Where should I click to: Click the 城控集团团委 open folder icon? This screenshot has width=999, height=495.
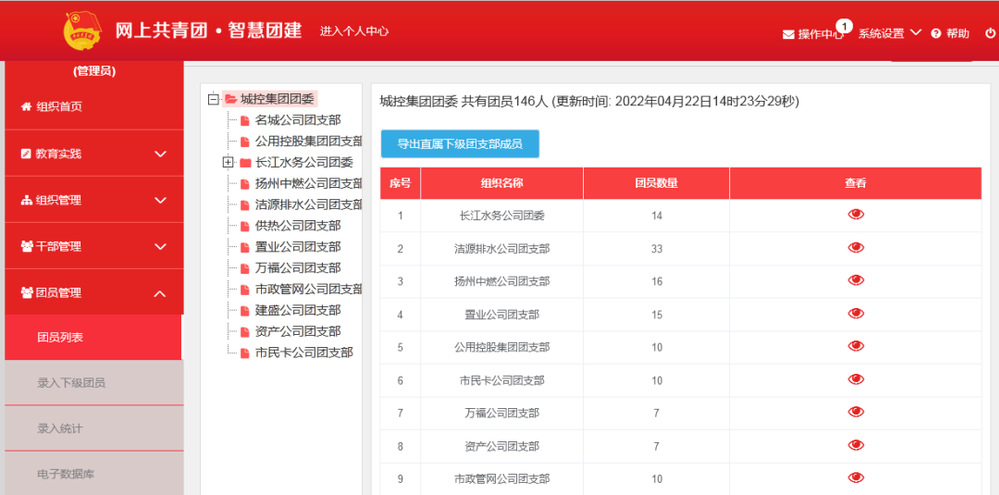click(x=231, y=99)
